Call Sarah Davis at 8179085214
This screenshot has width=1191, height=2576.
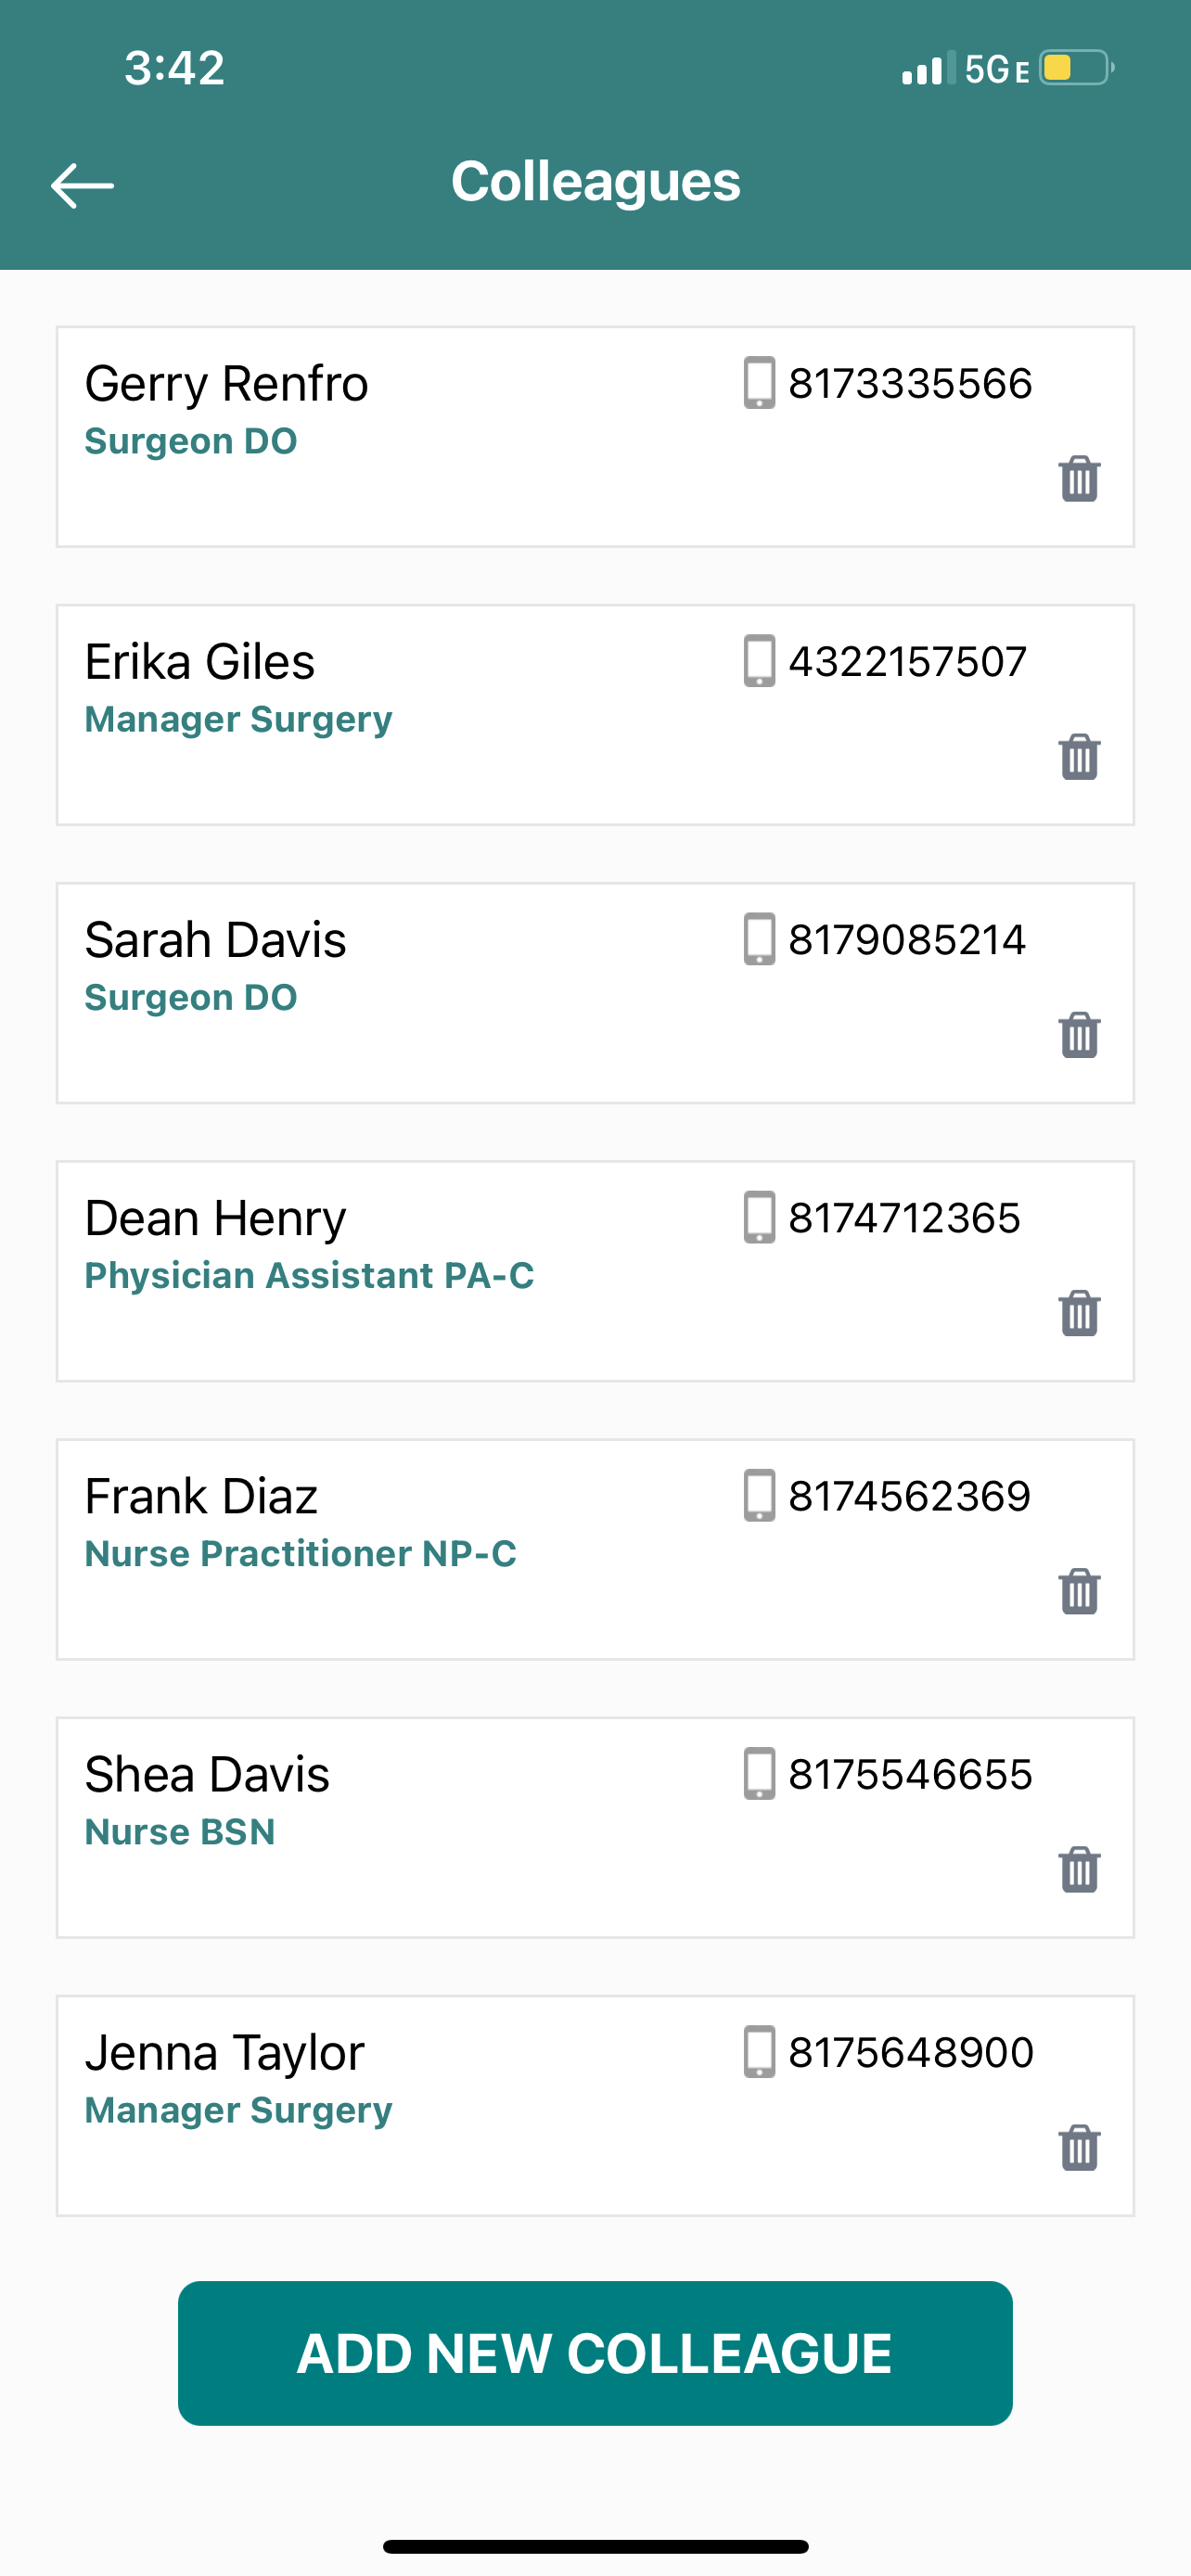point(907,940)
